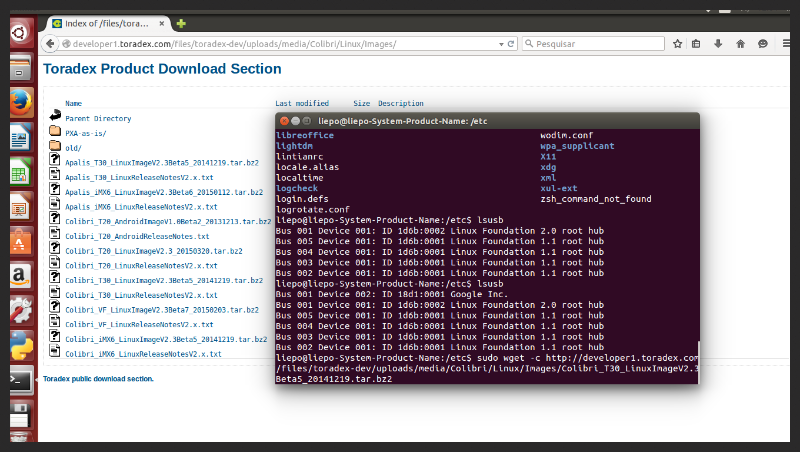Click 'zsh_command_not_found' in terminal listing
Image resolution: width=800 pixels, height=452 pixels.
pyautogui.click(x=595, y=199)
